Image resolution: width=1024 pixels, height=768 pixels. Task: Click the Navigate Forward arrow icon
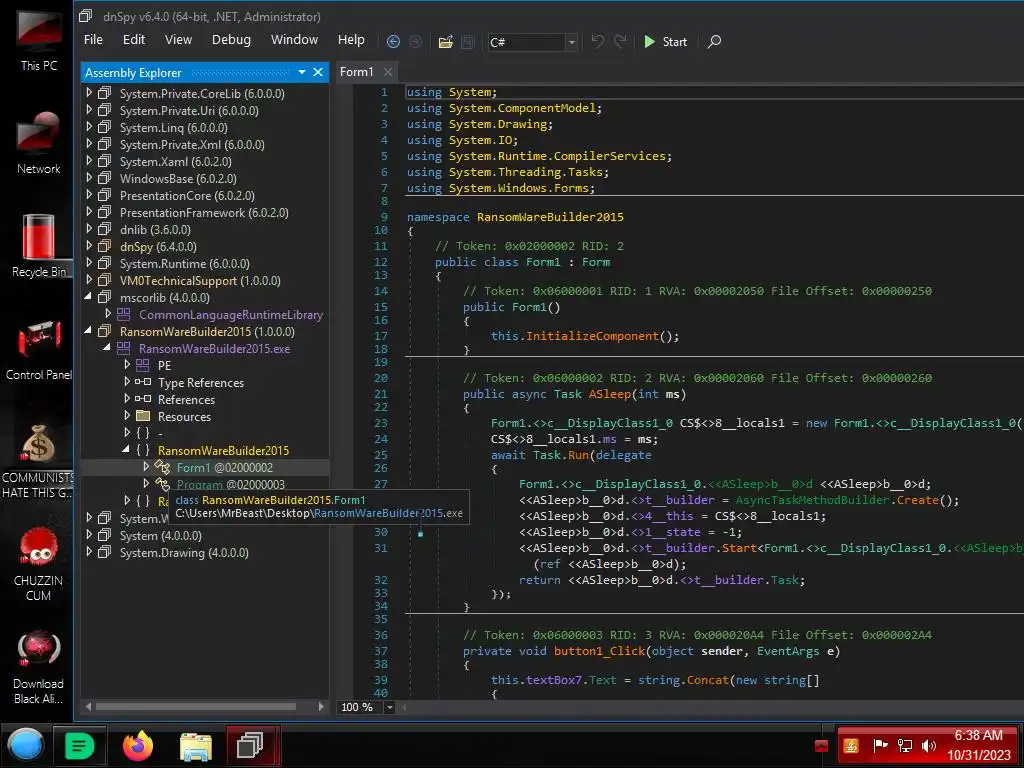415,42
